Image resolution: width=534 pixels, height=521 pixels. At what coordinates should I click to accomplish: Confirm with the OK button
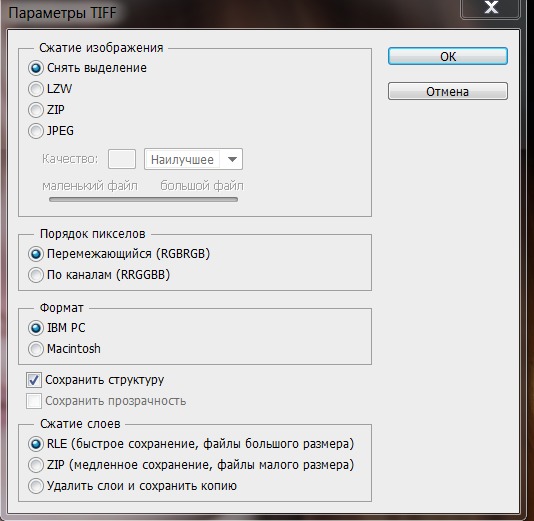[x=448, y=56]
